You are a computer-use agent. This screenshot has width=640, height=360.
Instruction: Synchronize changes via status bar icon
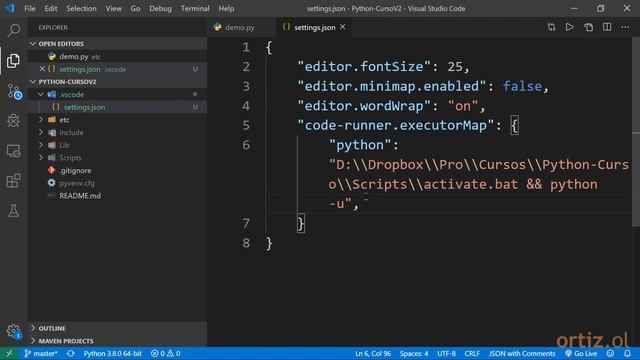[71, 353]
